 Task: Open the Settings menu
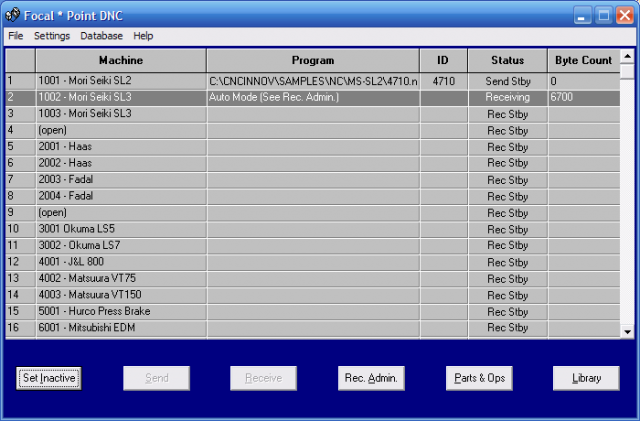coord(52,36)
